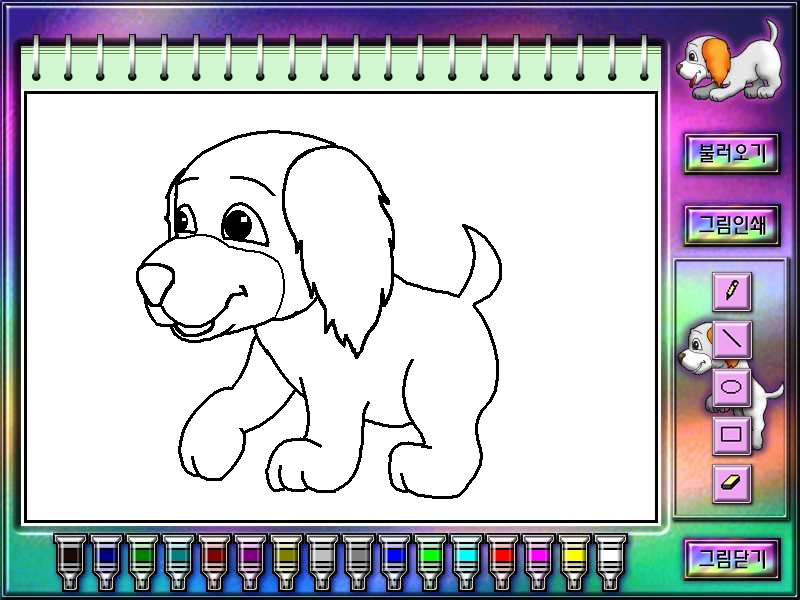
Task: Pick the dark gray paint tube
Action: (x=358, y=562)
